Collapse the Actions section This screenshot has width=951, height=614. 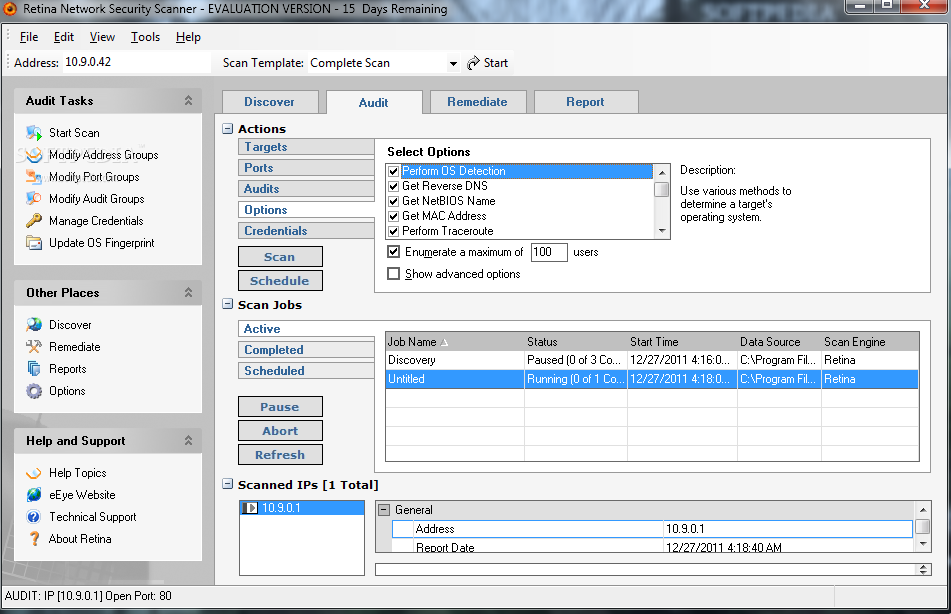227,129
